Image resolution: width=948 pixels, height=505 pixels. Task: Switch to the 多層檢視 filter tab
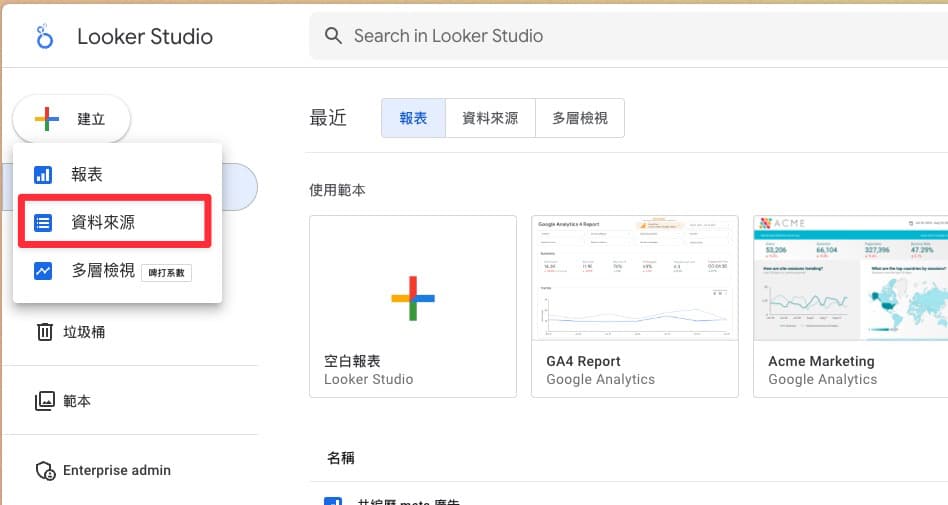tap(579, 118)
